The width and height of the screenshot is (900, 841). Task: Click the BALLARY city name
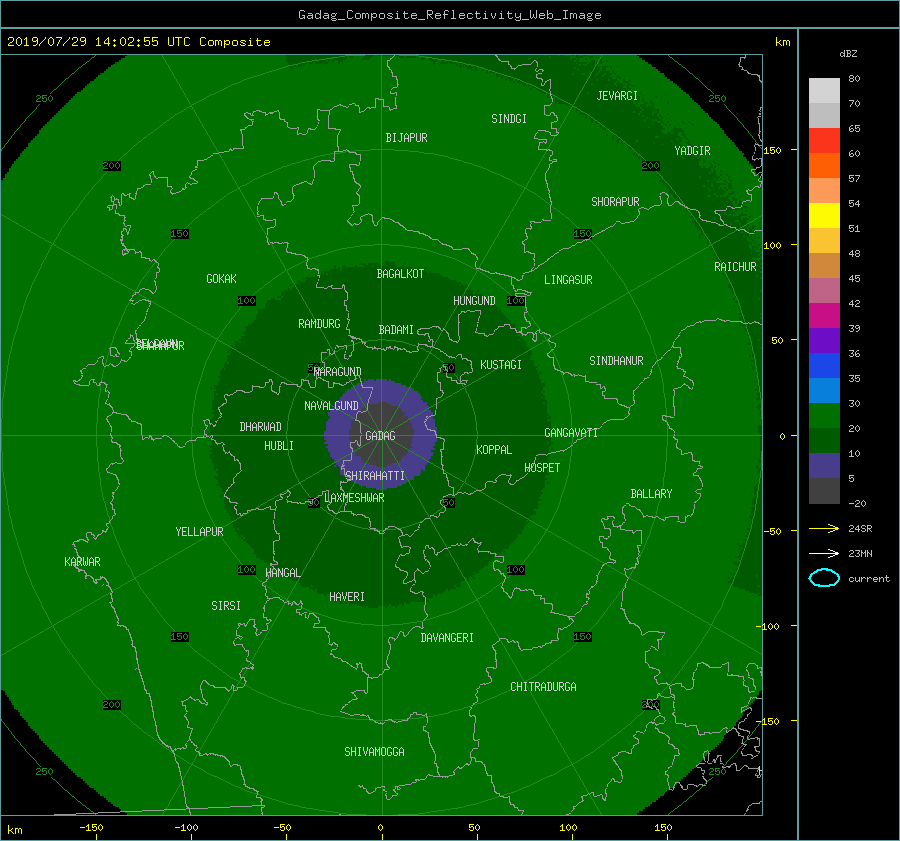click(651, 494)
